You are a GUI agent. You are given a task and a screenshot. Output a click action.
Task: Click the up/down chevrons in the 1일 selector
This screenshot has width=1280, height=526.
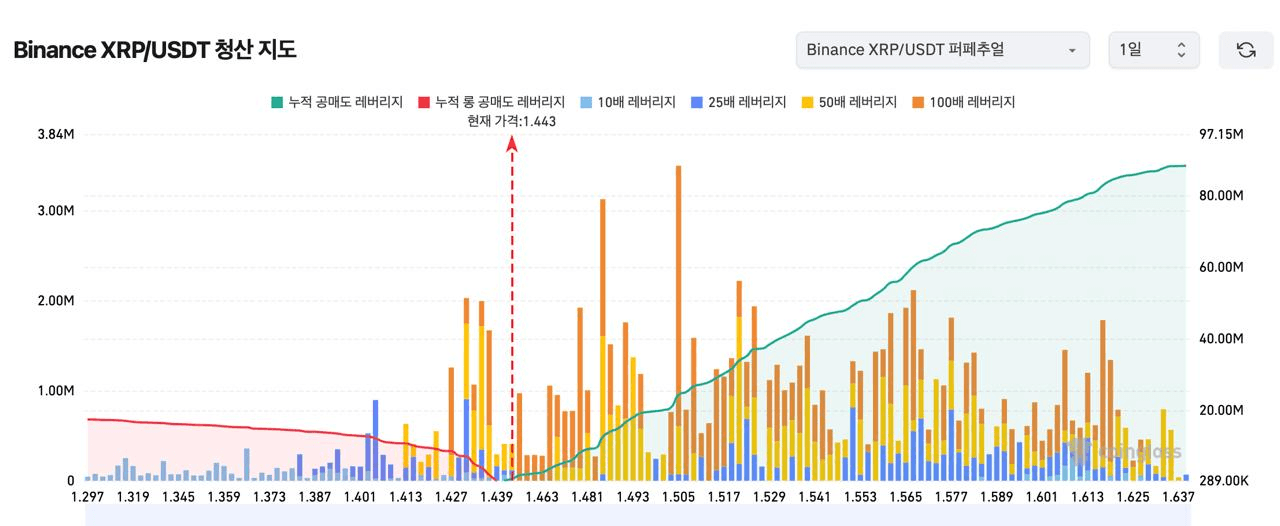[1181, 50]
